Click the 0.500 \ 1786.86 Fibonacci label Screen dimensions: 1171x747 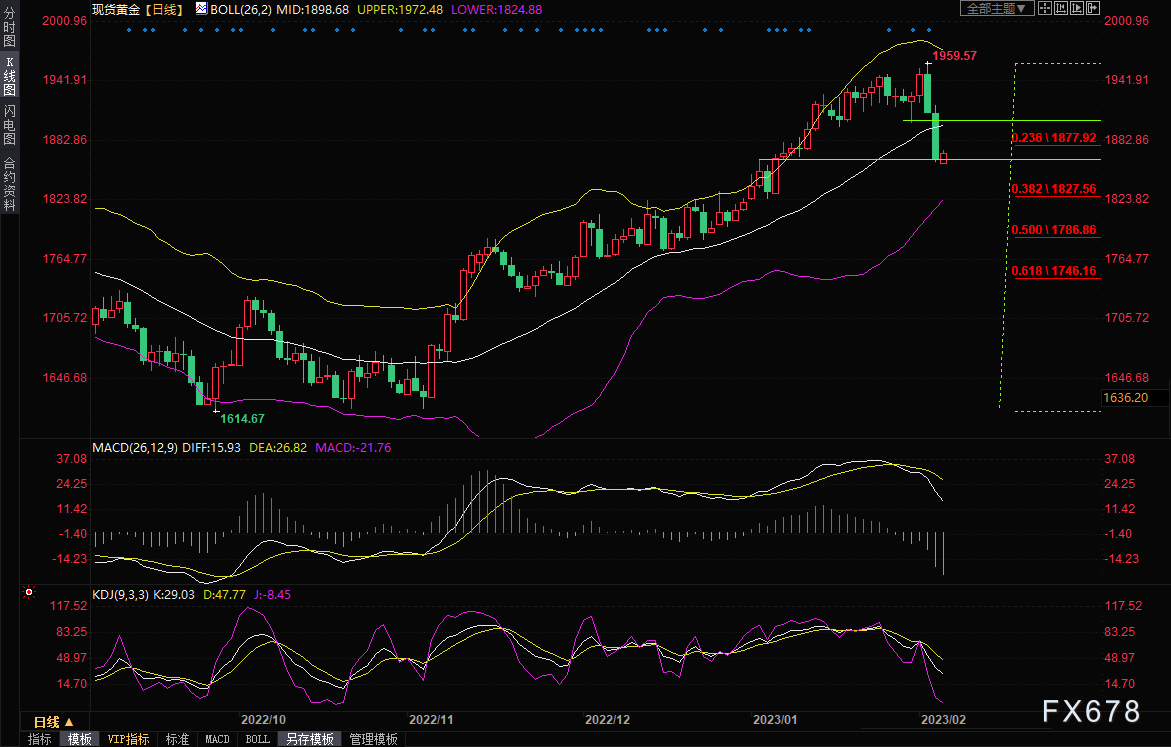(x=1054, y=230)
